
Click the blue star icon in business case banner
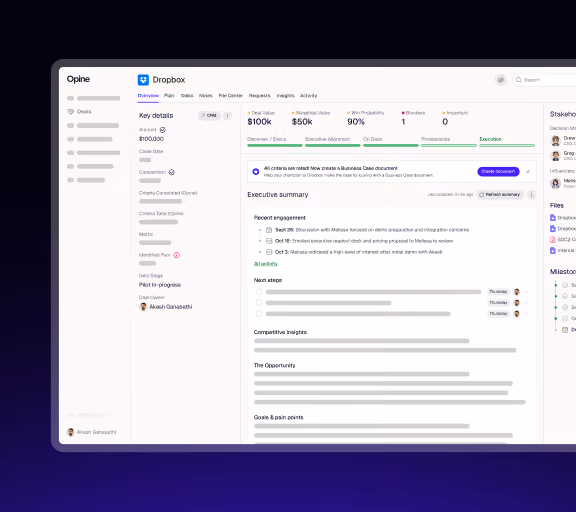click(256, 172)
